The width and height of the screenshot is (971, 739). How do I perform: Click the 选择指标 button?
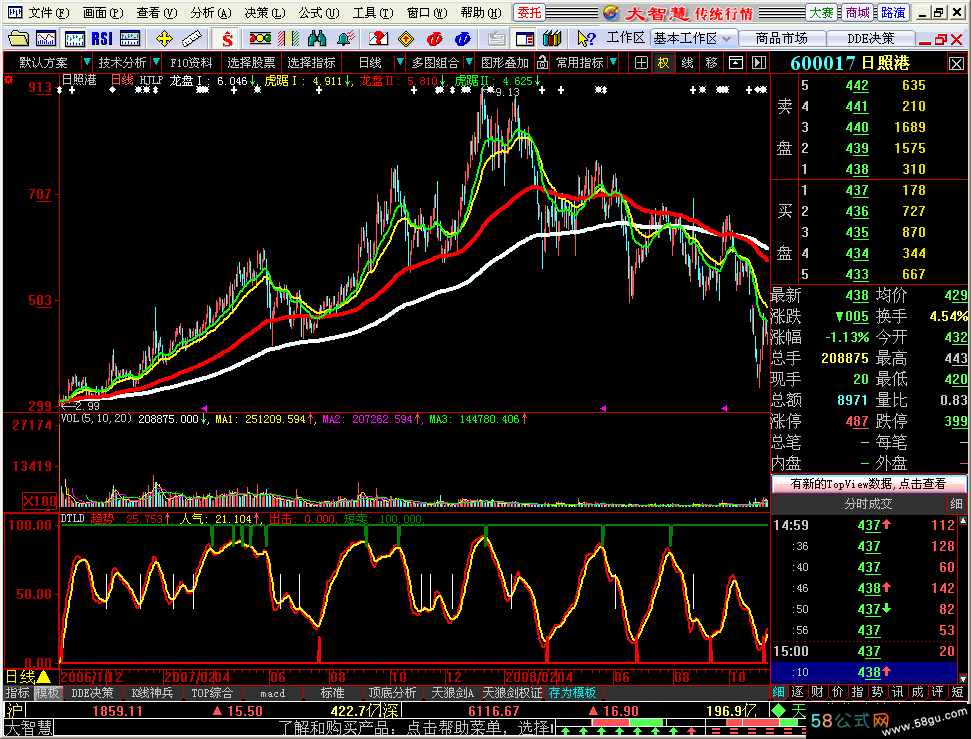tap(311, 63)
